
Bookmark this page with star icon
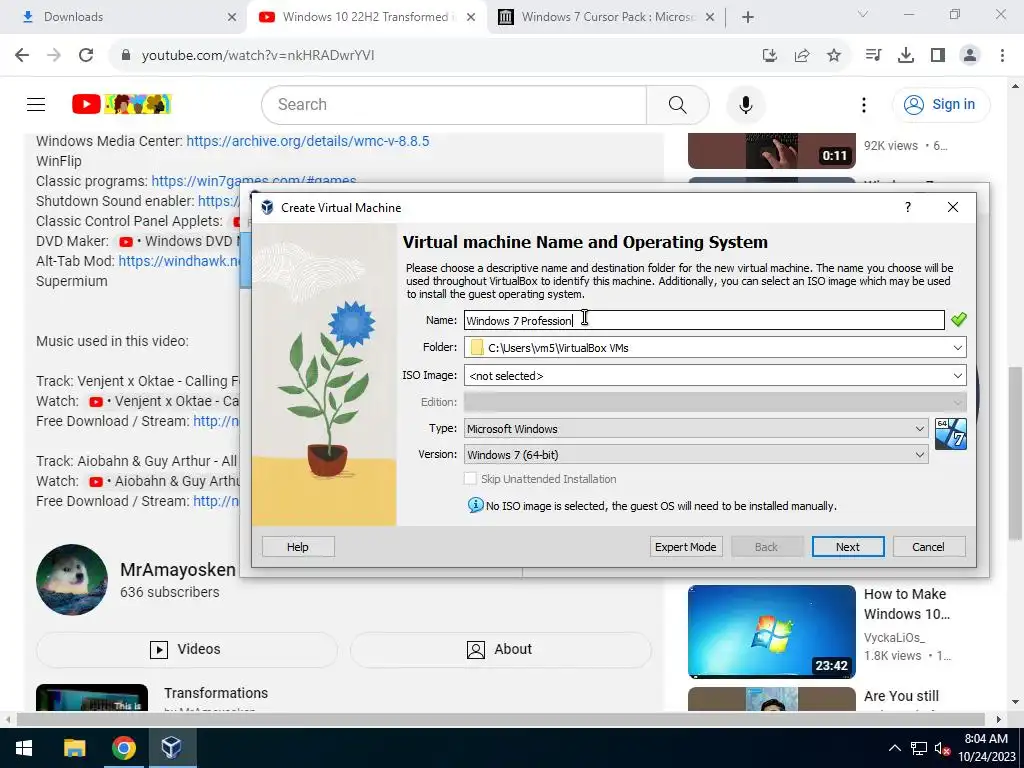(x=834, y=56)
